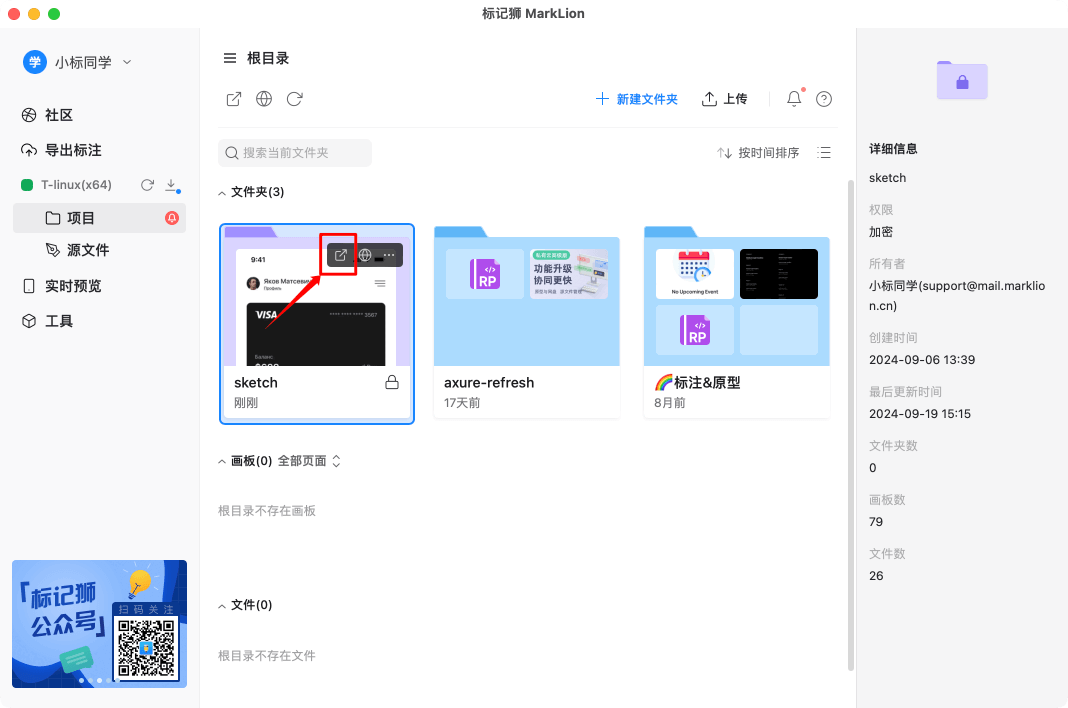Refresh the T-linux(x64) plugin status
The width and height of the screenshot is (1068, 708).
147,184
